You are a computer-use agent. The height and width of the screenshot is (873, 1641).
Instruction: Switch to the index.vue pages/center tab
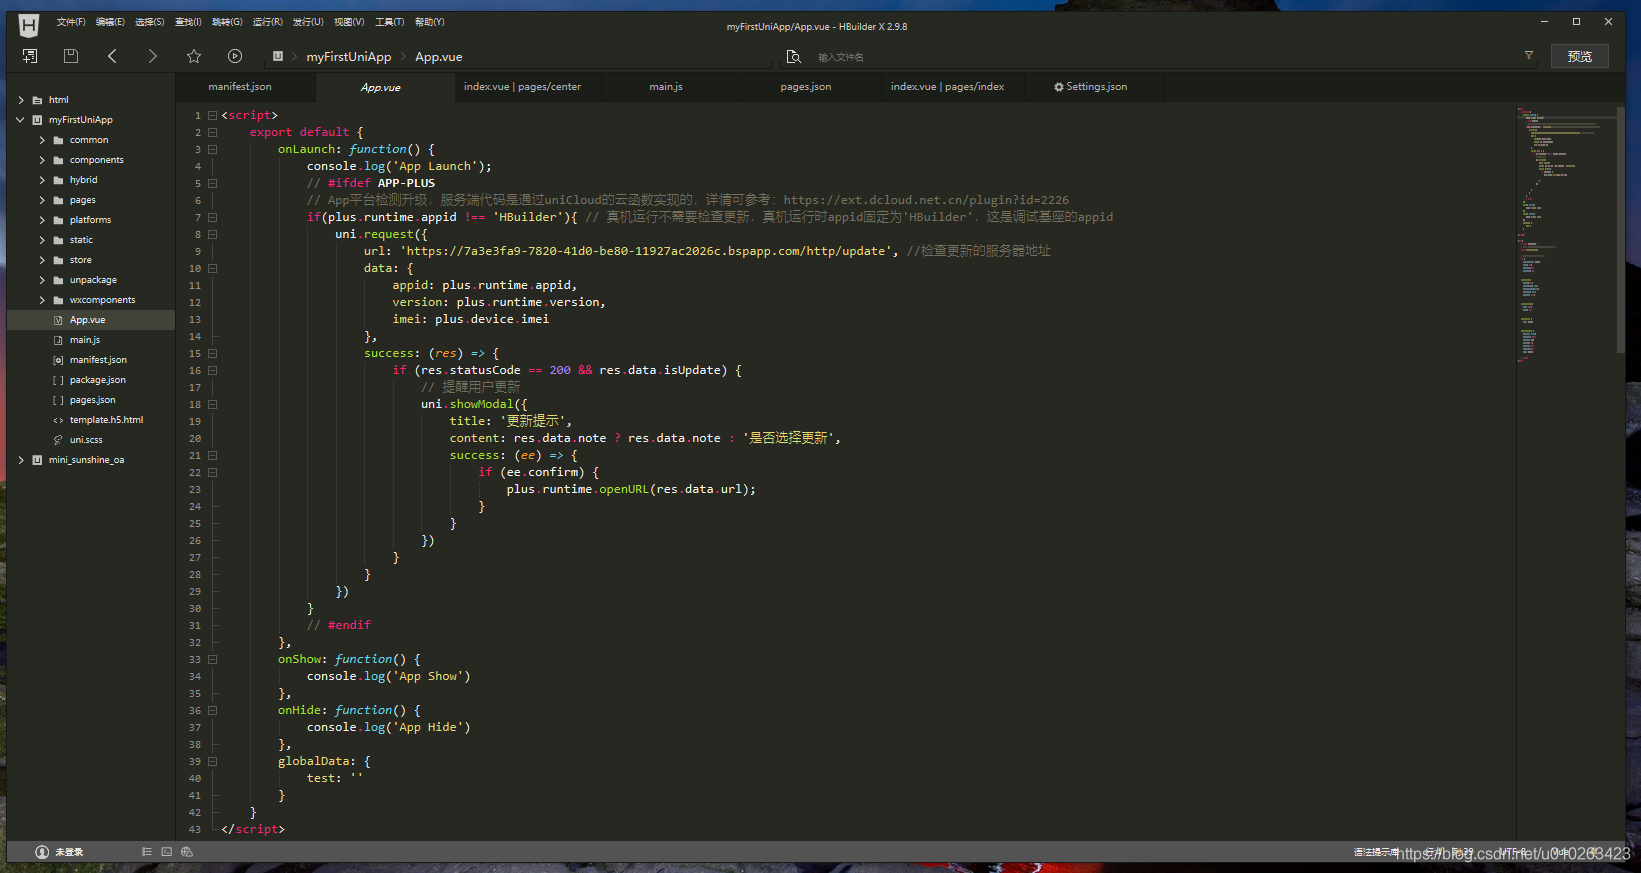(522, 87)
